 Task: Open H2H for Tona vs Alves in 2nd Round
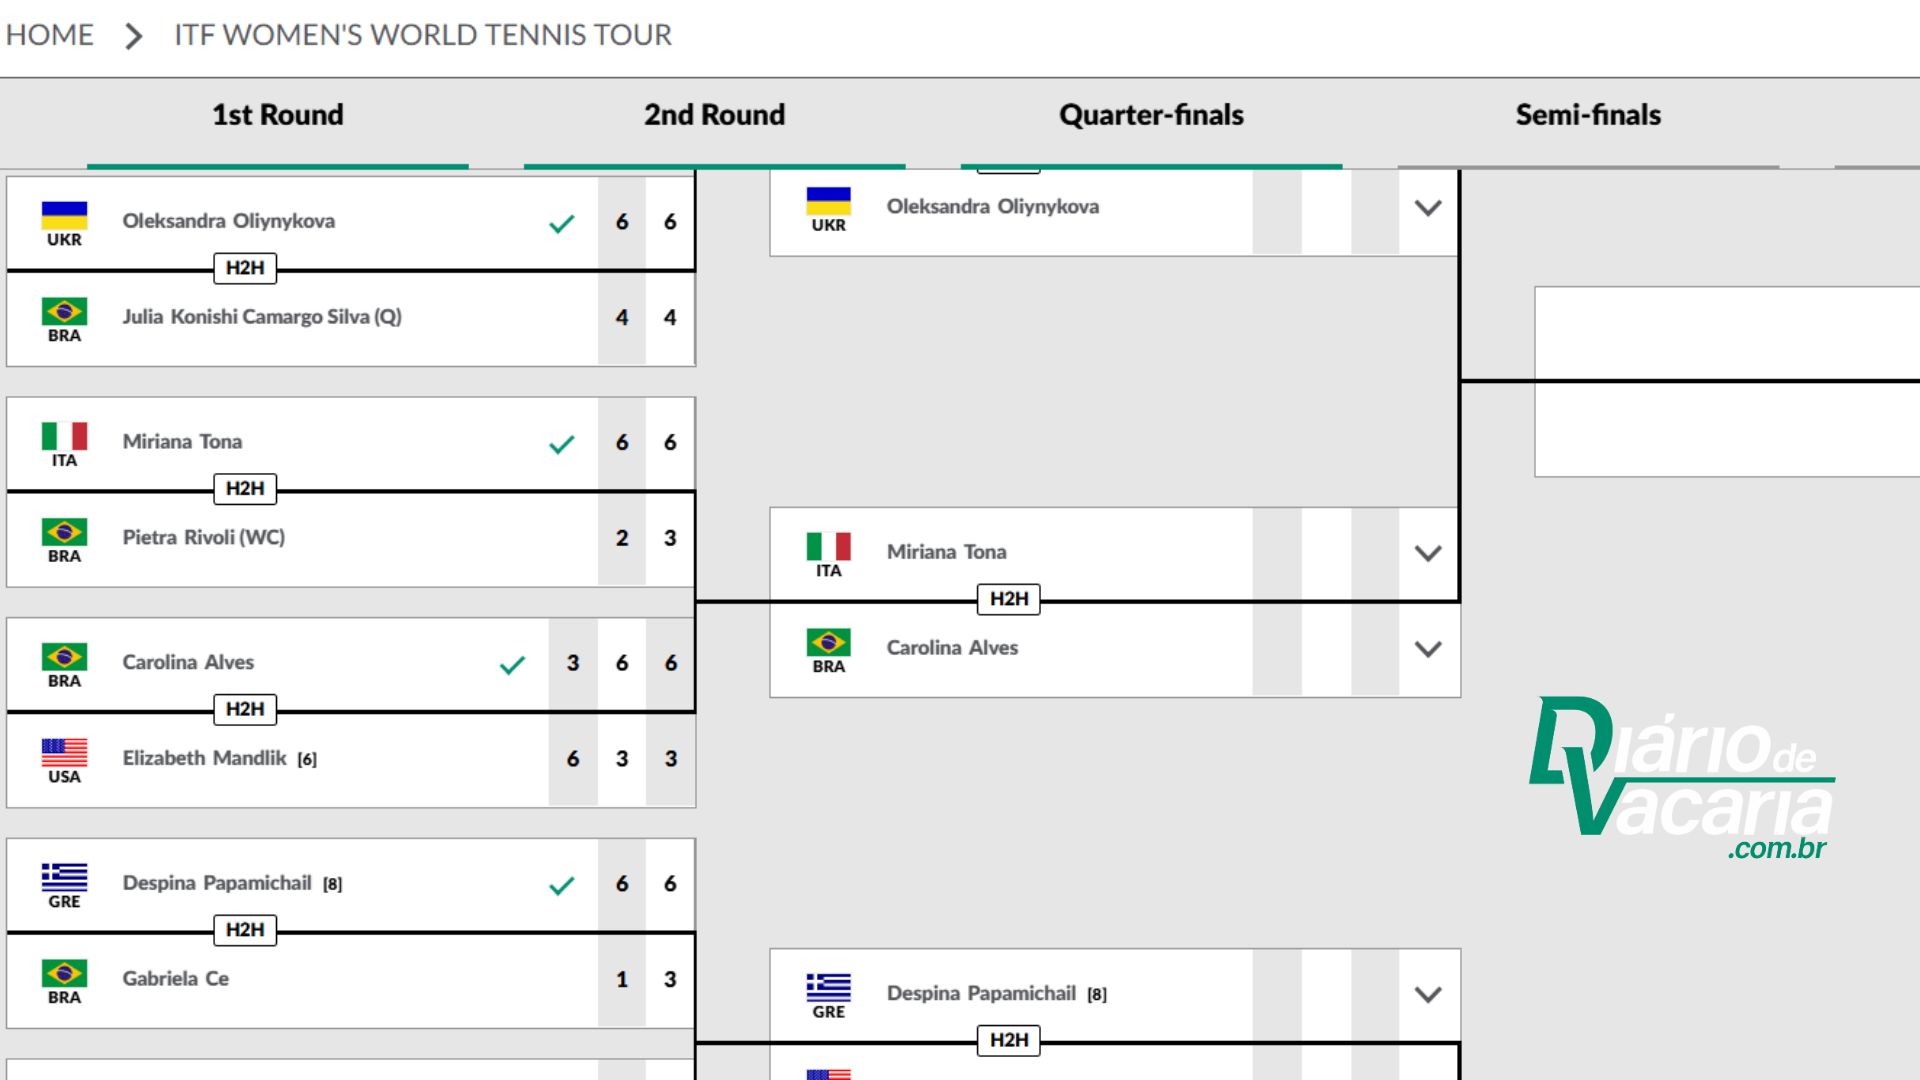click(x=1009, y=599)
